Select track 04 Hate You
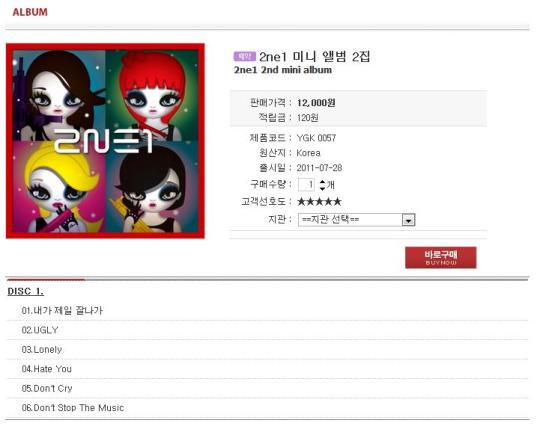Viewport: 540px width, 432px height. (x=46, y=369)
